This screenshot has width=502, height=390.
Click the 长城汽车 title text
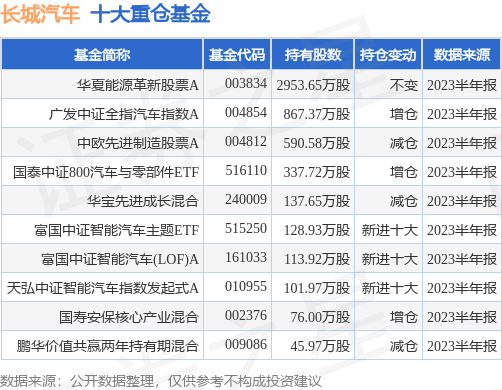[40, 14]
